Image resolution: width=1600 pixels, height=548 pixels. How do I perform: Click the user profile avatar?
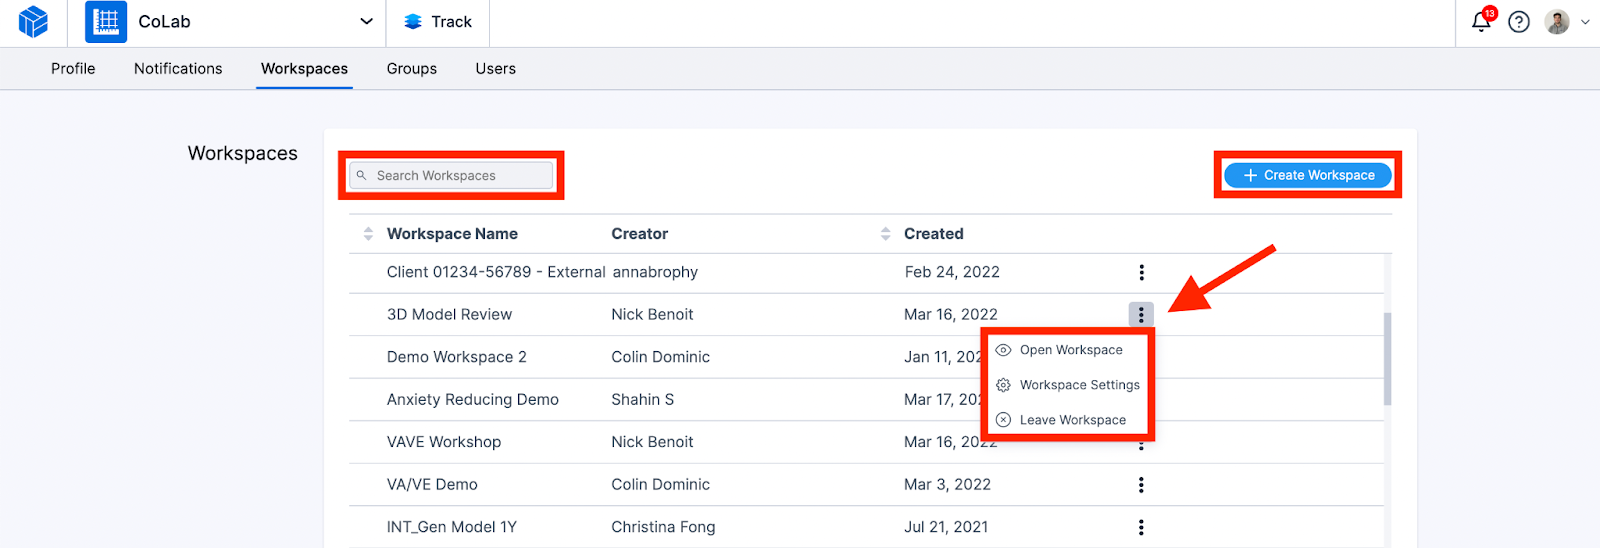(1557, 22)
